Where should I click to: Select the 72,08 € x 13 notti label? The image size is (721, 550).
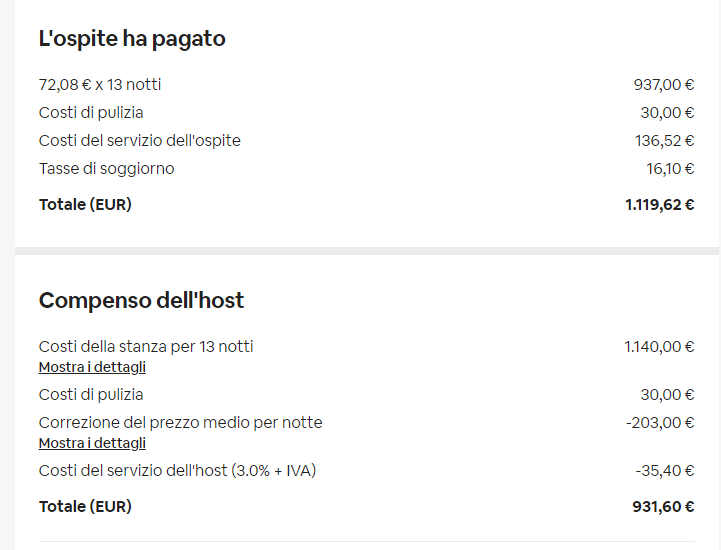coord(100,84)
